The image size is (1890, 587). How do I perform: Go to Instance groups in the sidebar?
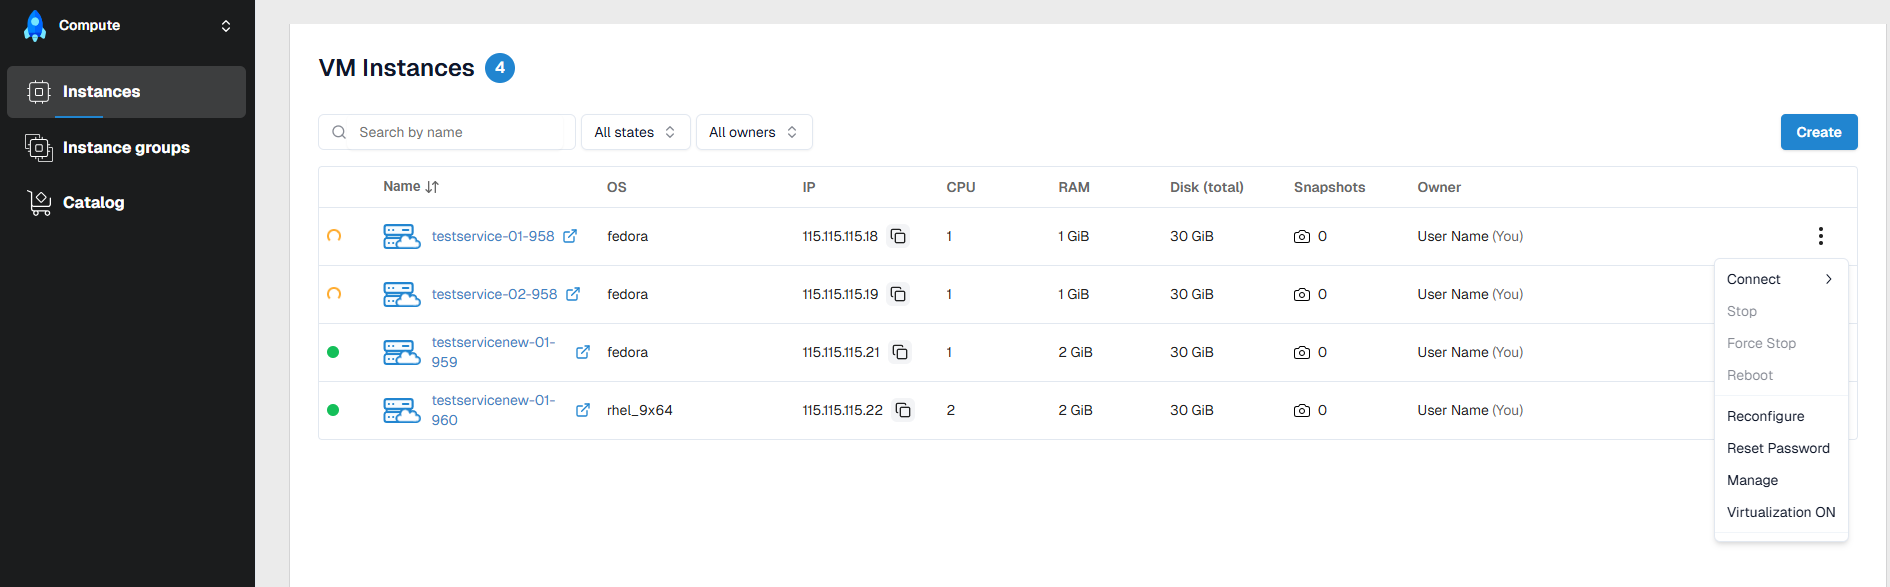[x=126, y=148]
